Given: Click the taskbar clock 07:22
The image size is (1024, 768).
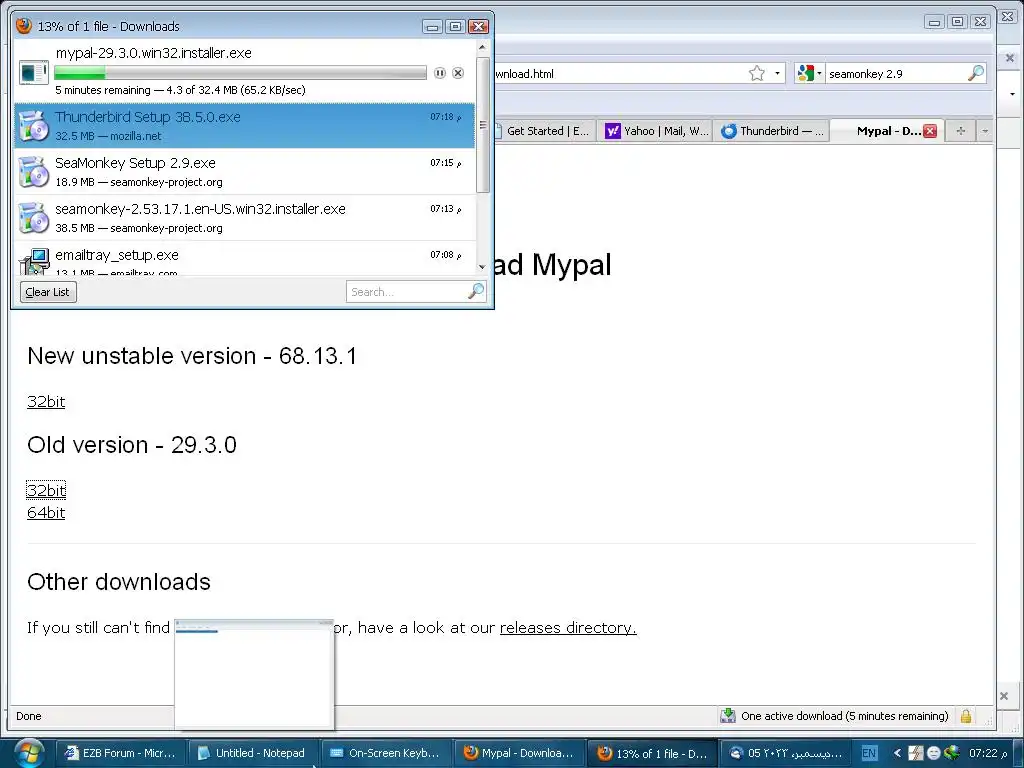Looking at the screenshot, I should point(988,753).
